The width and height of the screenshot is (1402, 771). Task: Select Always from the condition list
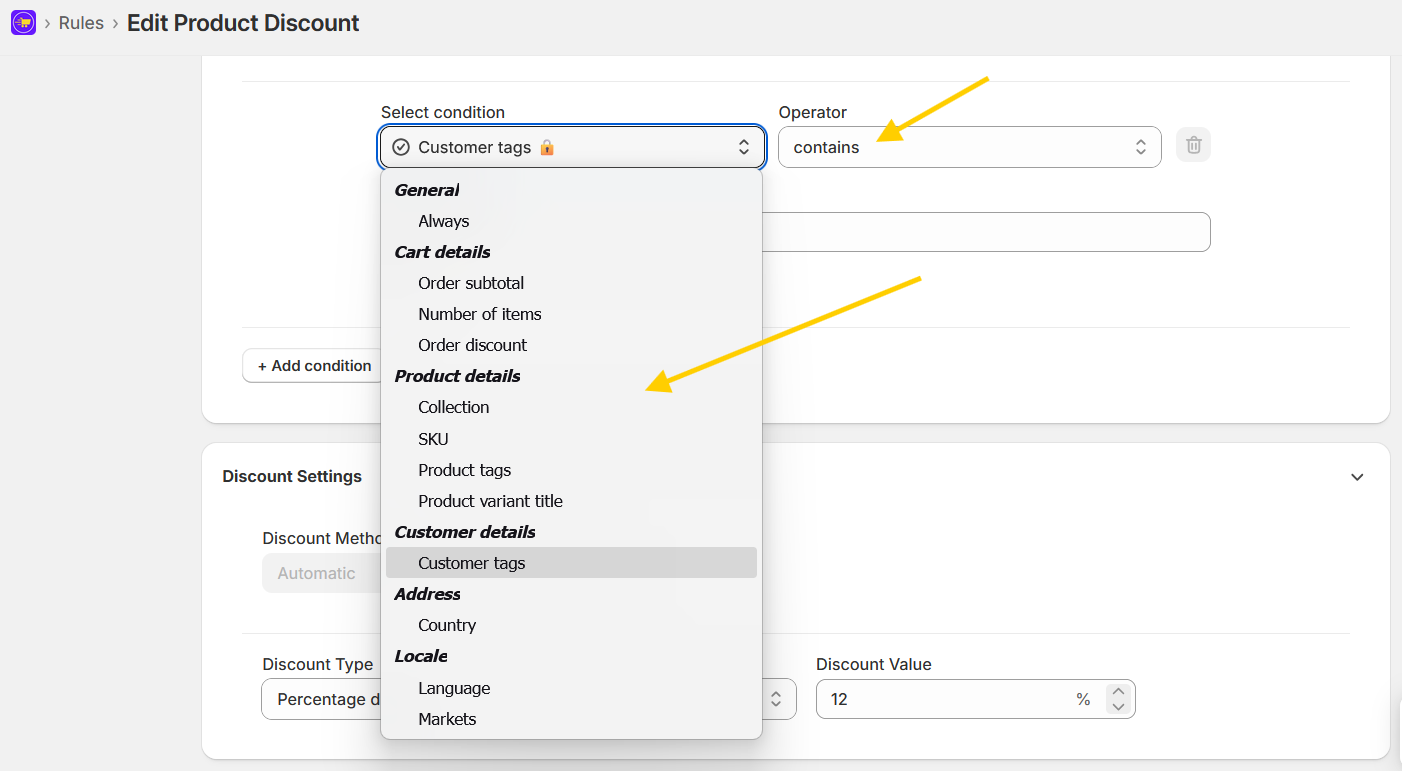tap(443, 221)
